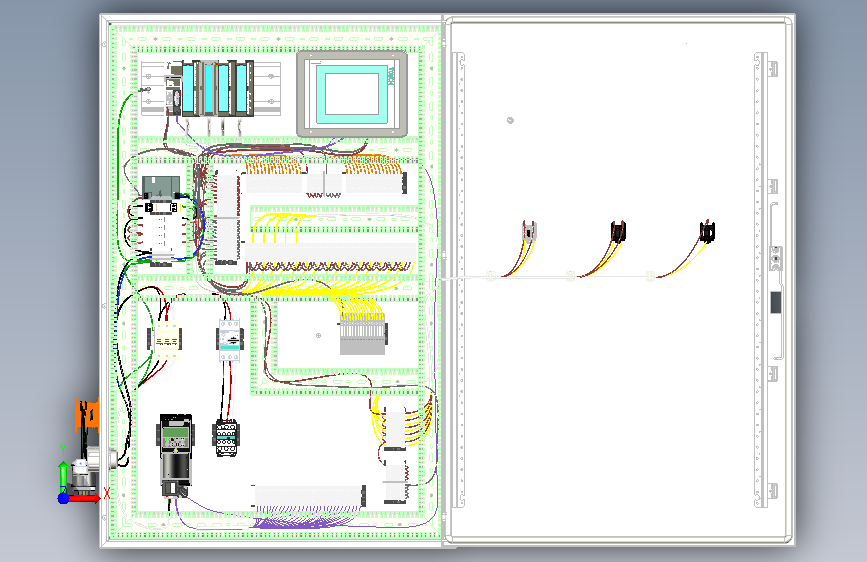Pick the circuit breaker with cyan label
Image resolution: width=867 pixels, height=562 pixels.
click(x=229, y=340)
